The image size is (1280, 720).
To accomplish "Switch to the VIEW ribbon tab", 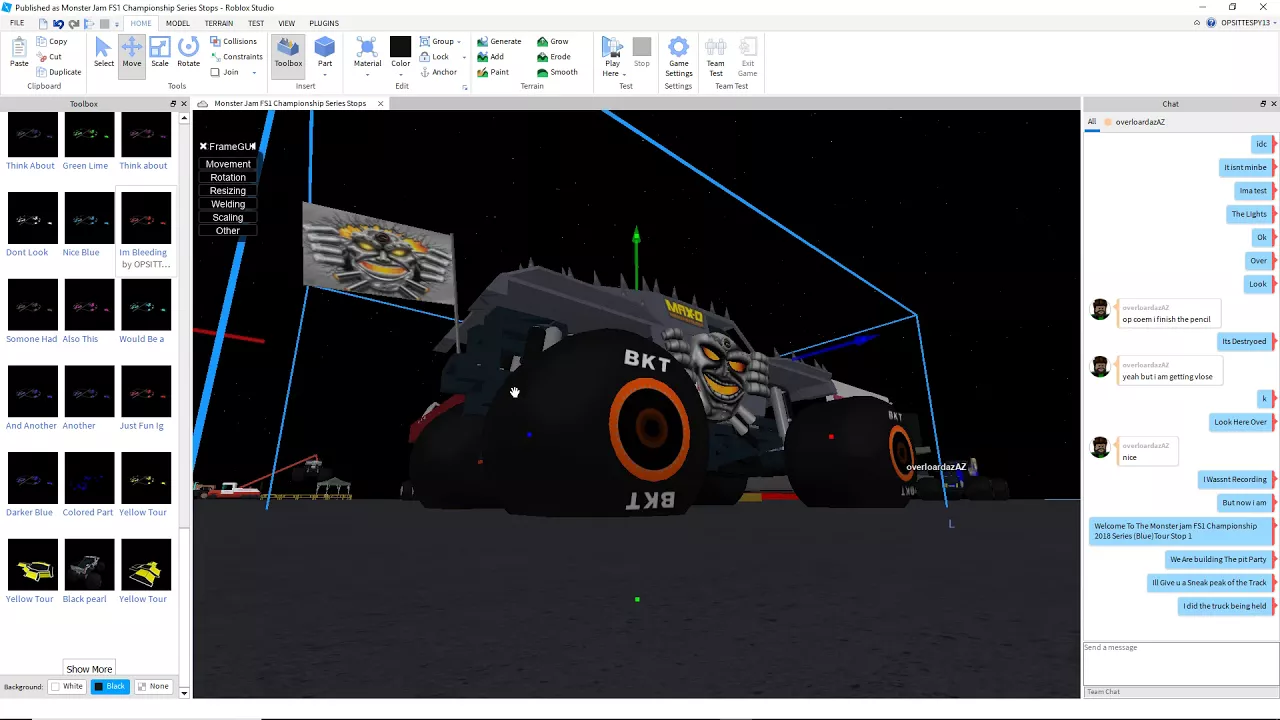I will point(287,23).
